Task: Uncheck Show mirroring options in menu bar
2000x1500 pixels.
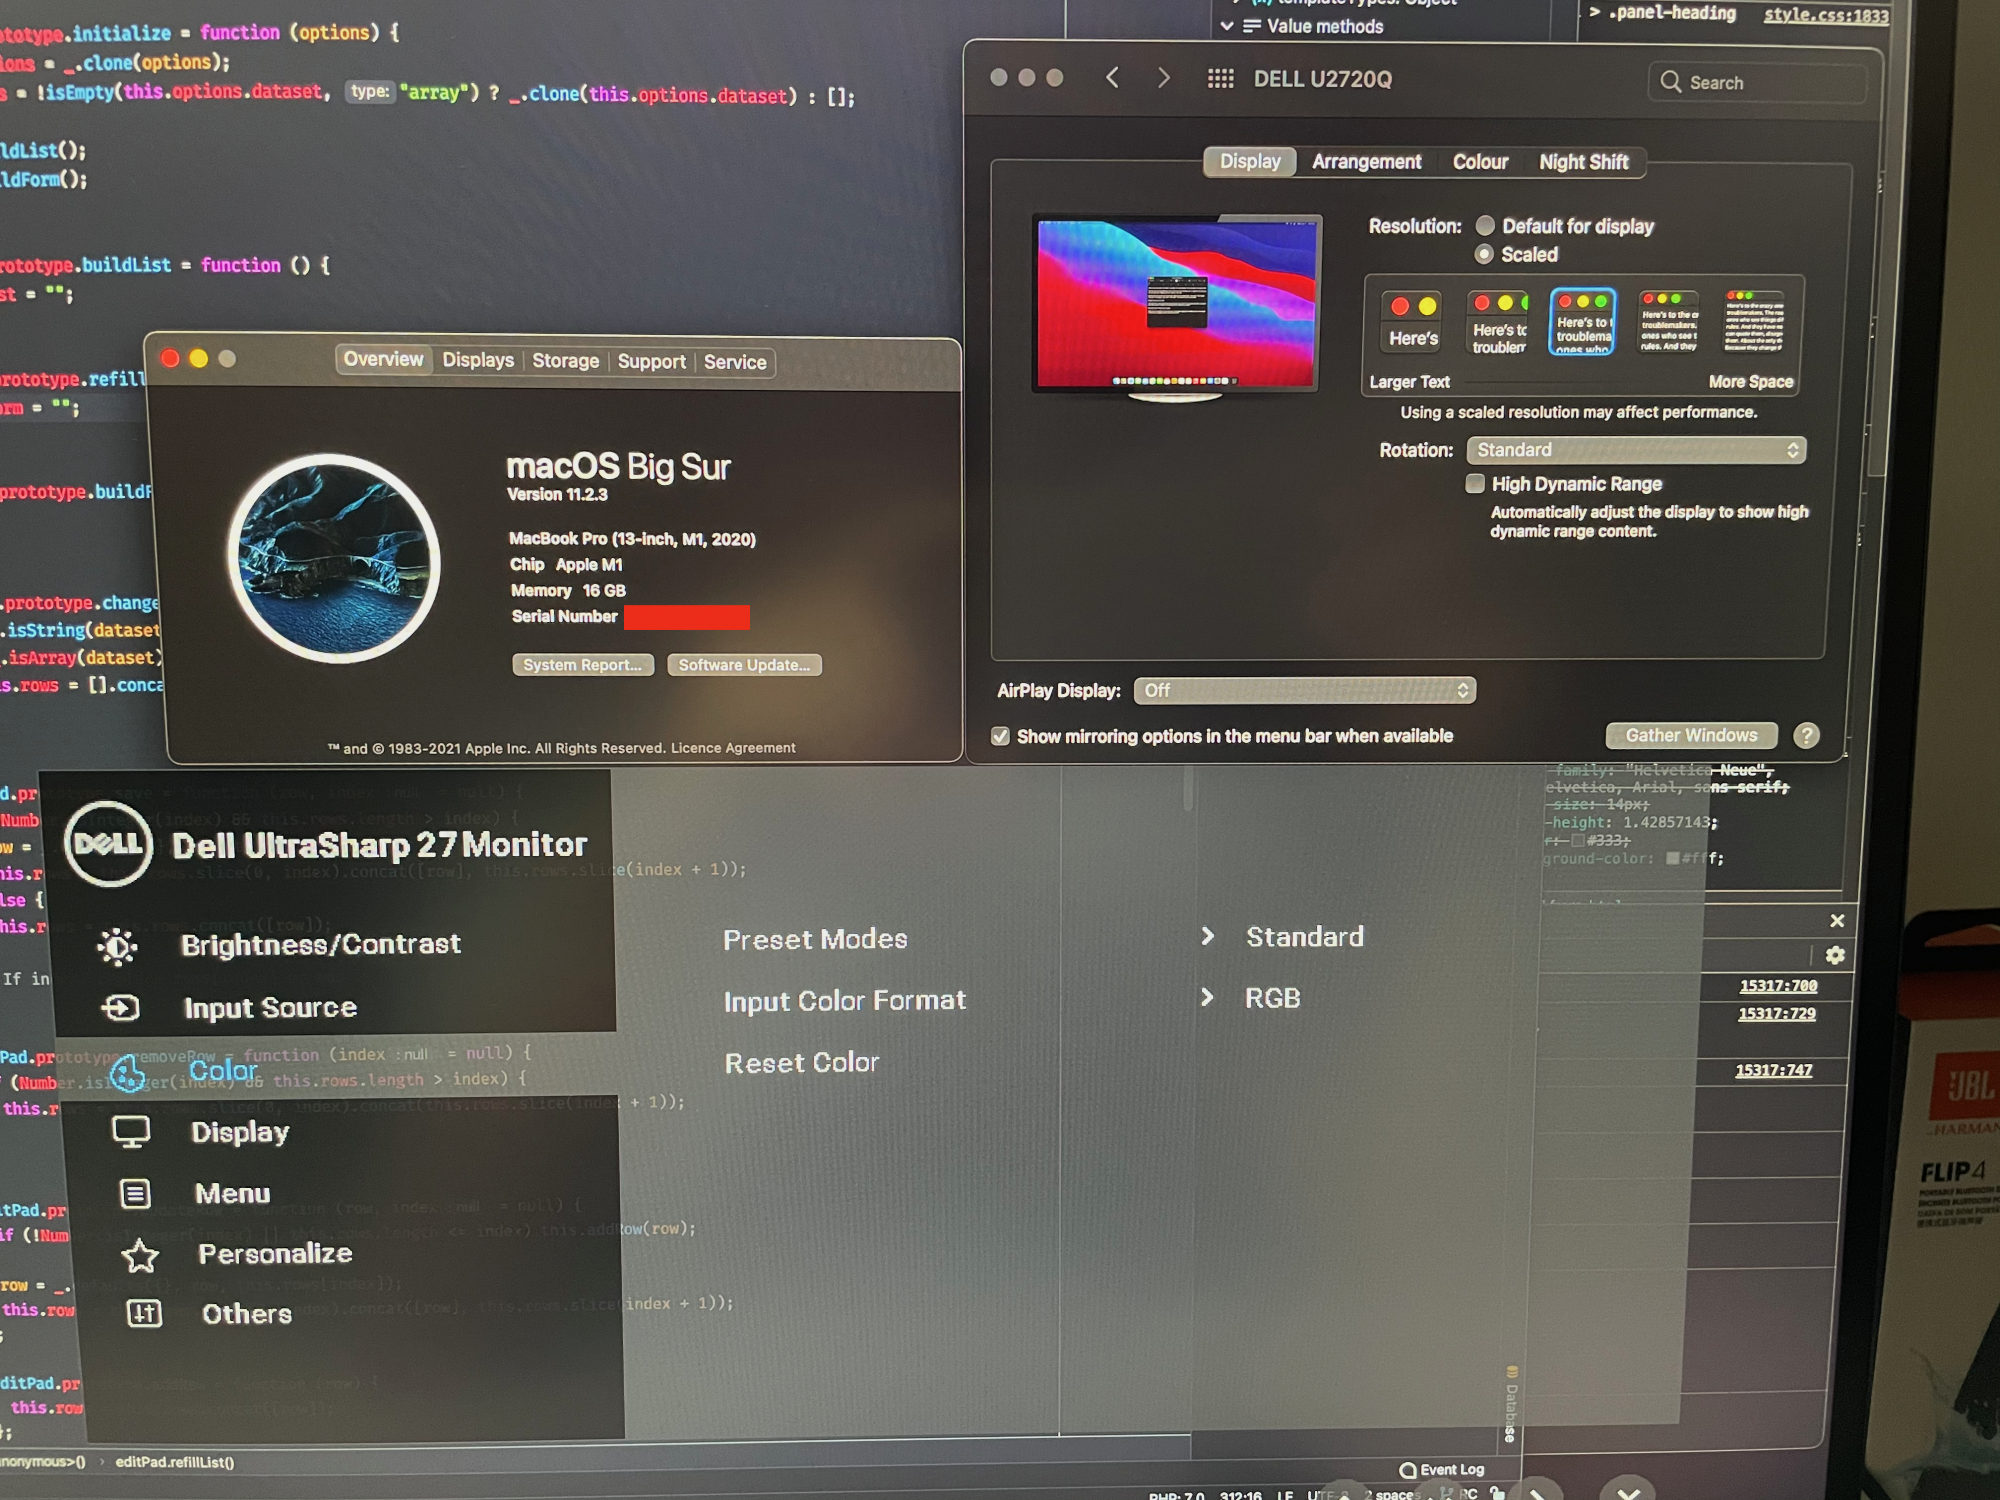Action: [1000, 736]
